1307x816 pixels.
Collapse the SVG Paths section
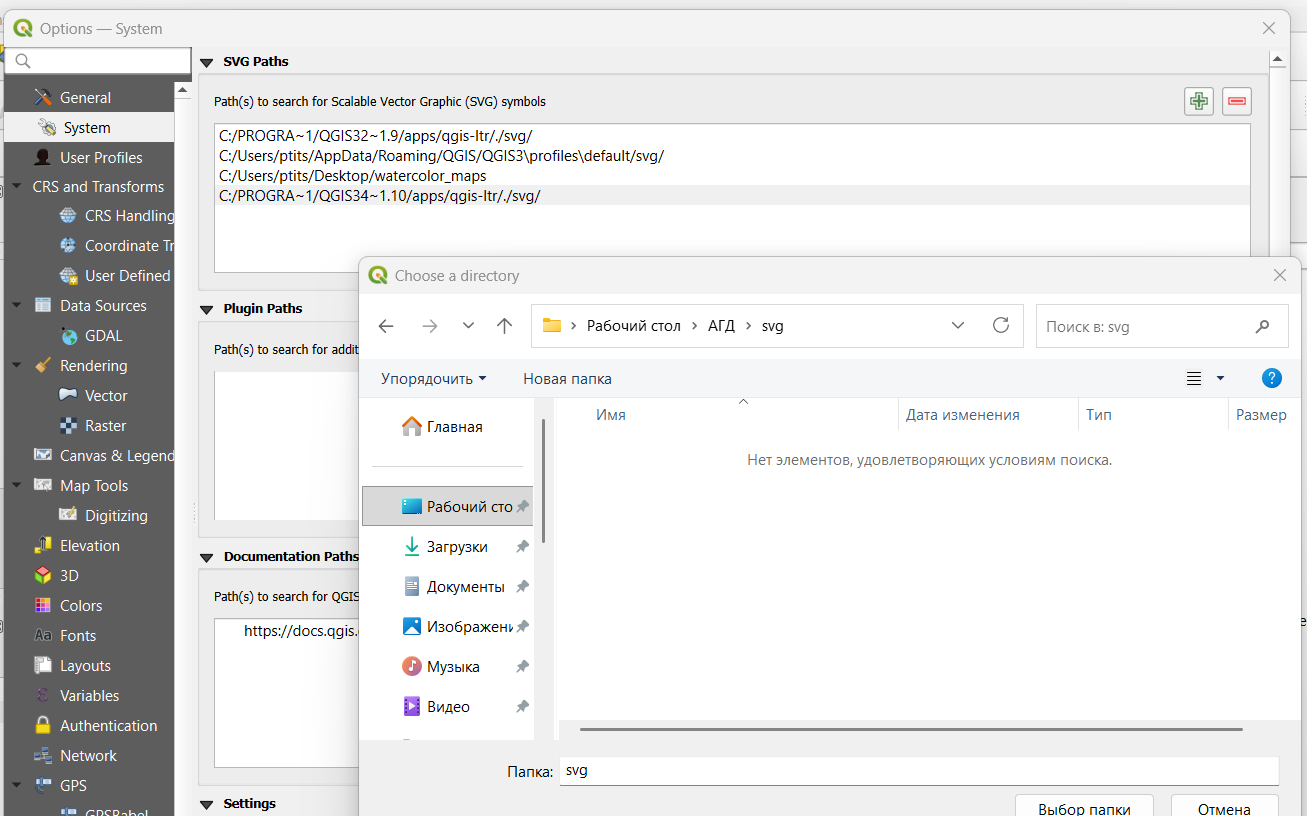click(x=207, y=62)
